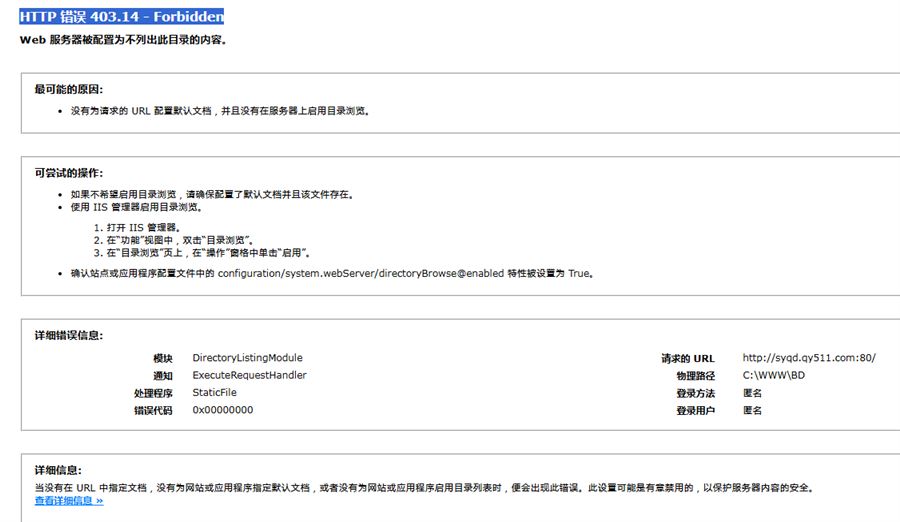Select the 最可能的原因 section heading

pyautogui.click(x=68, y=90)
